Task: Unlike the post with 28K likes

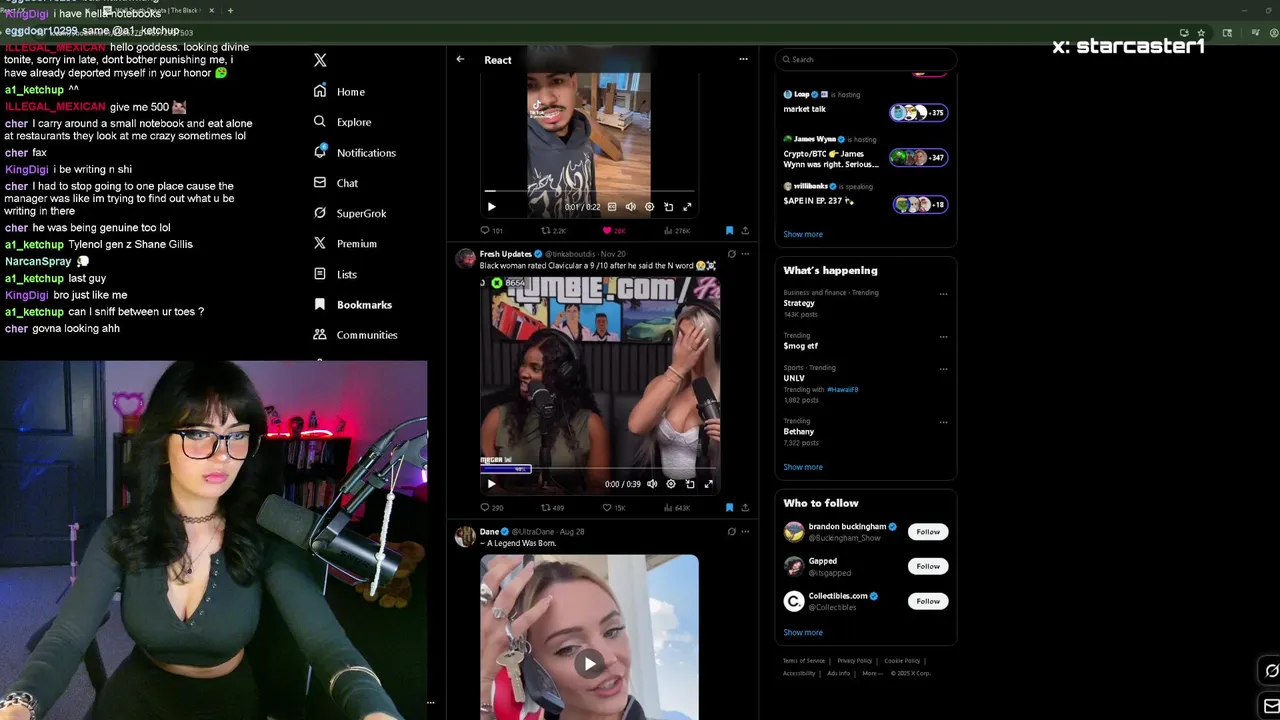Action: tap(613, 231)
